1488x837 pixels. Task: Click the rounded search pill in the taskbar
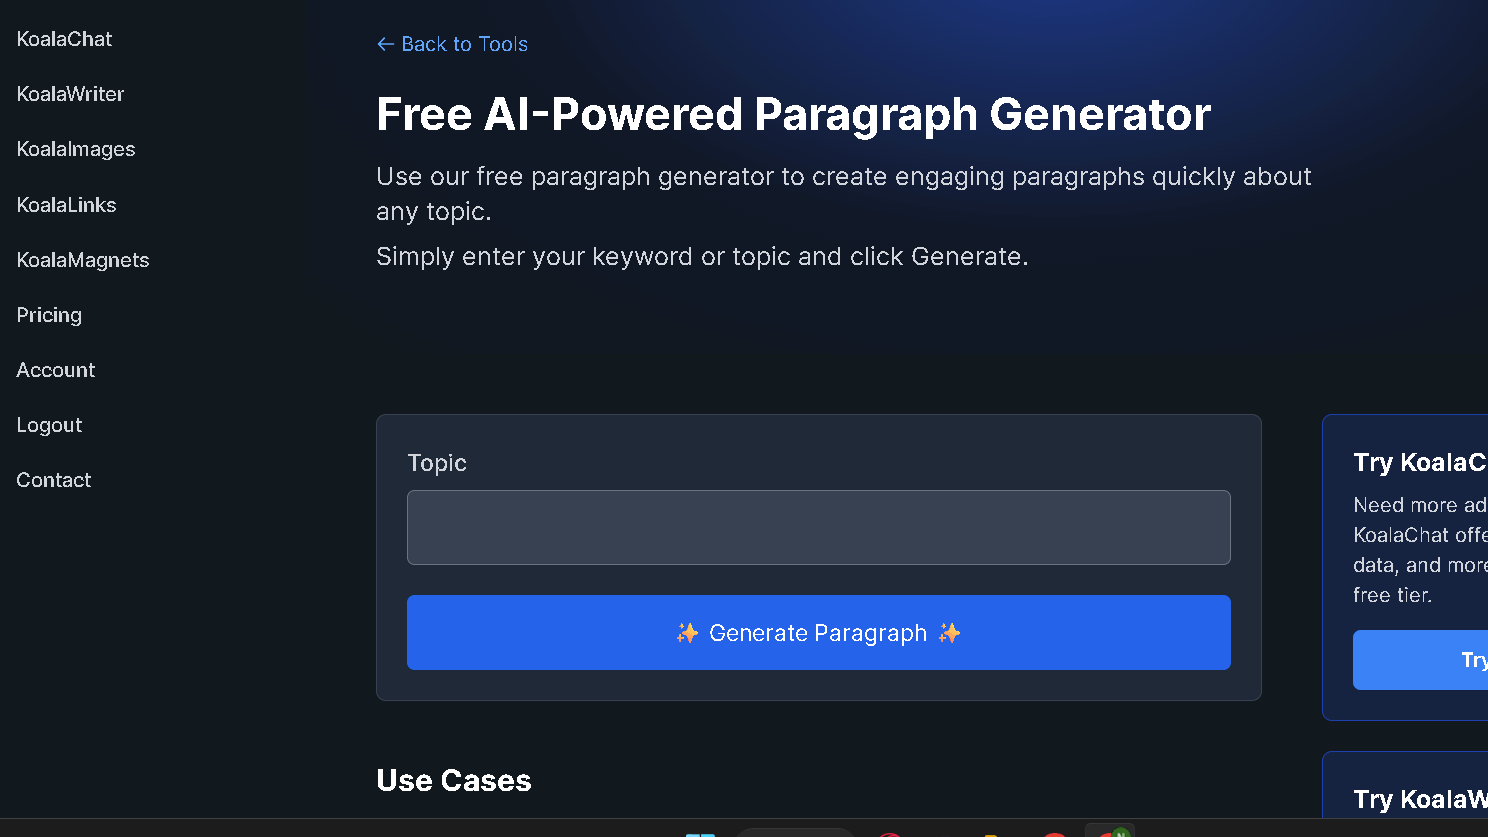tap(795, 832)
